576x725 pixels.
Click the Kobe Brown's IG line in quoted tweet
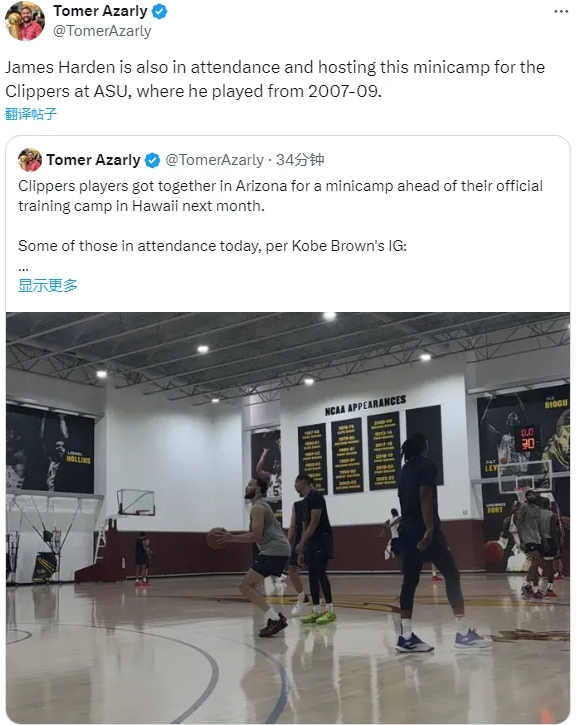click(212, 246)
